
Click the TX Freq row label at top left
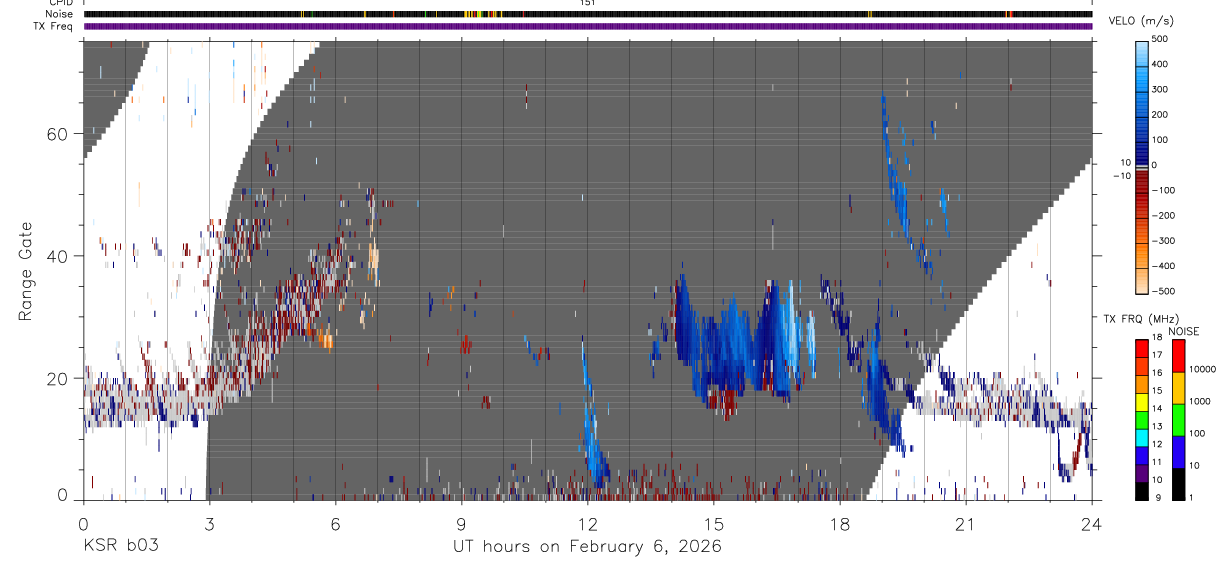[x=54, y=26]
